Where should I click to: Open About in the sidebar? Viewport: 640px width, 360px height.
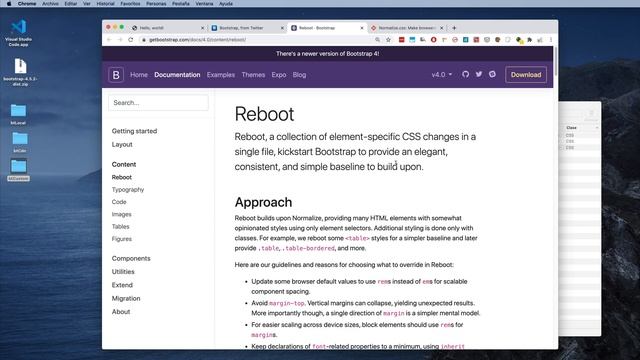click(121, 311)
